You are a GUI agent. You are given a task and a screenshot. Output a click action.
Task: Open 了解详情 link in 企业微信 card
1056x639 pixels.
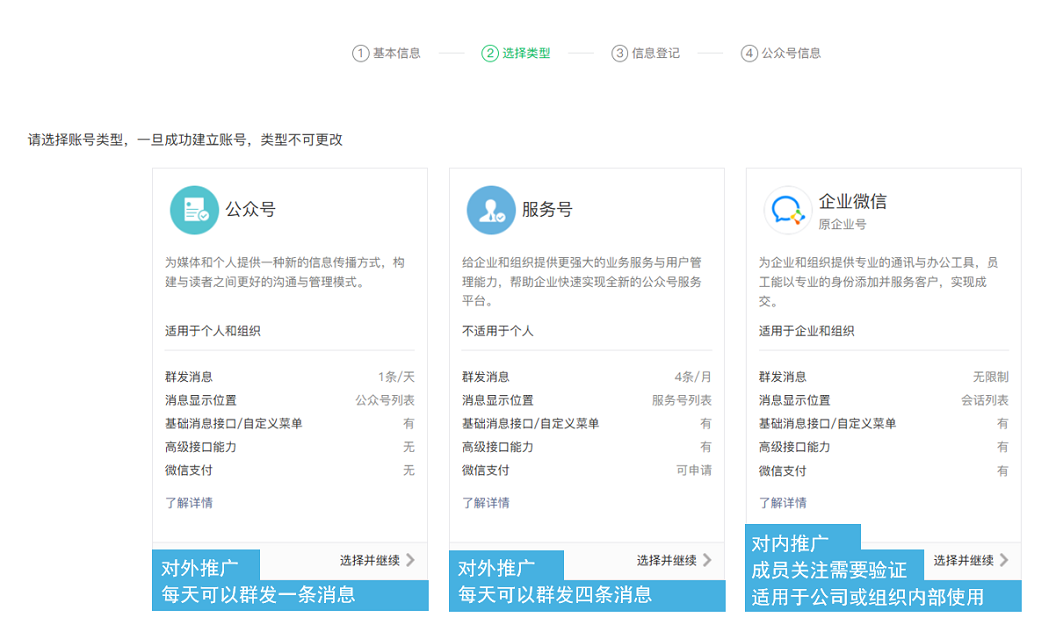(783, 503)
